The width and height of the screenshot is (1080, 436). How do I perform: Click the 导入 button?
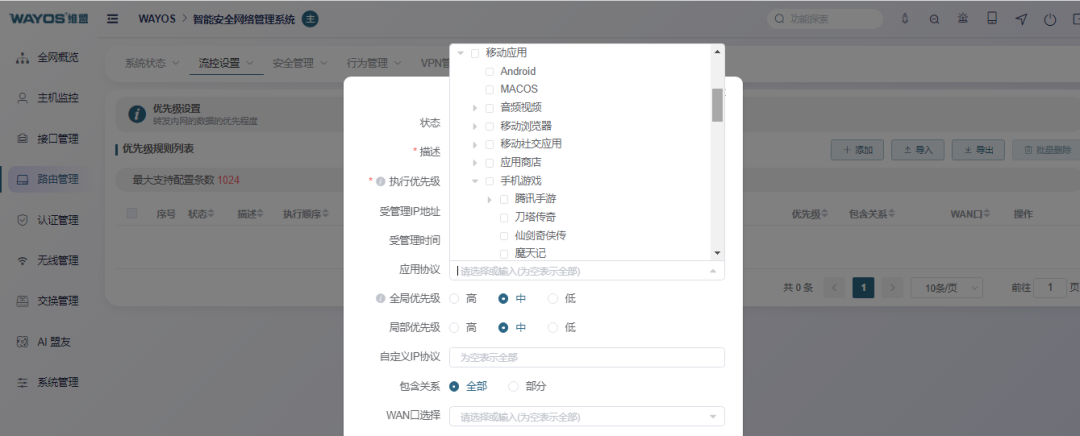pos(917,149)
